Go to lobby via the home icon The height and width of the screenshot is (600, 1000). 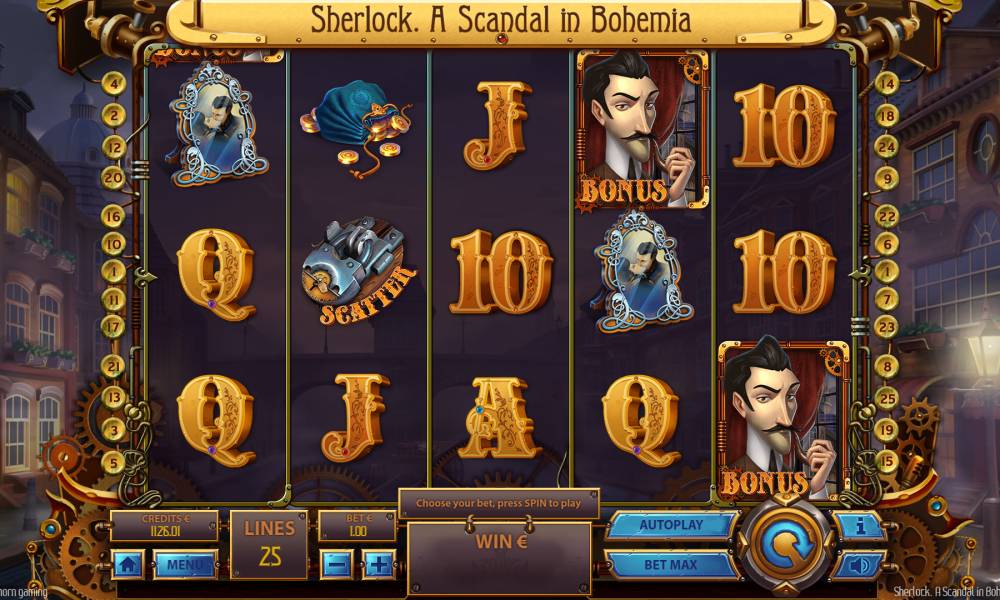pos(128,564)
